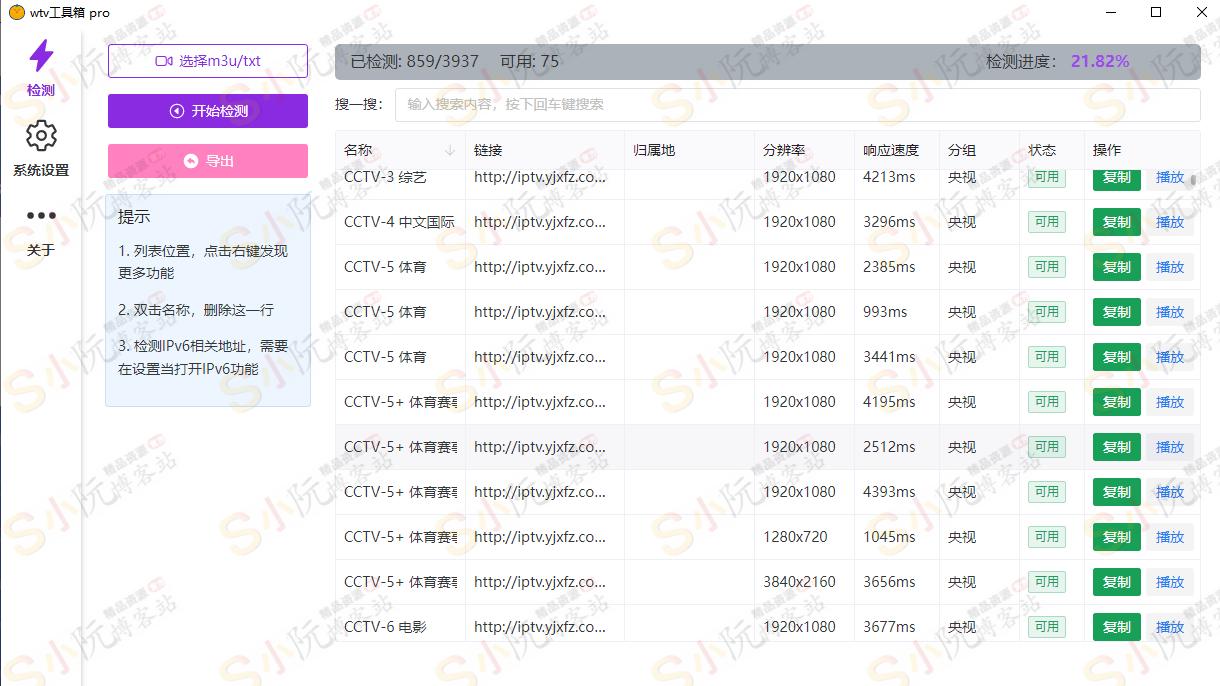
Task: Click the table's vertical scrollbar thumb
Action: (1193, 180)
